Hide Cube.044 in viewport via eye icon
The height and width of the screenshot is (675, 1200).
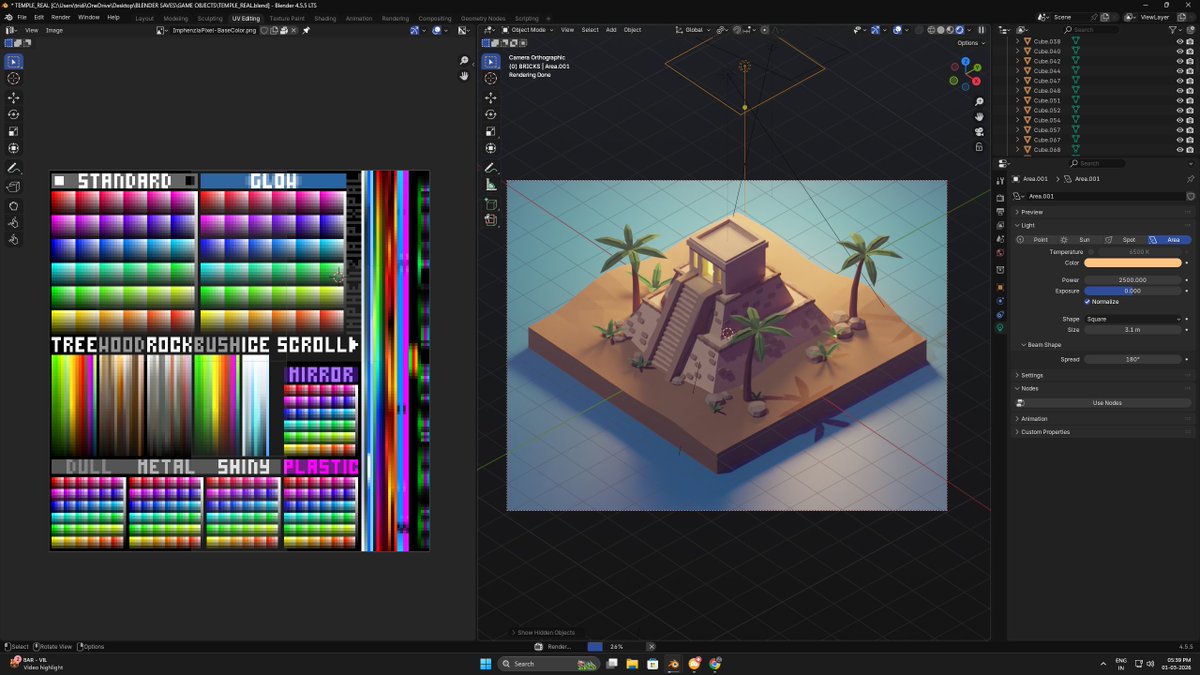(x=1180, y=71)
